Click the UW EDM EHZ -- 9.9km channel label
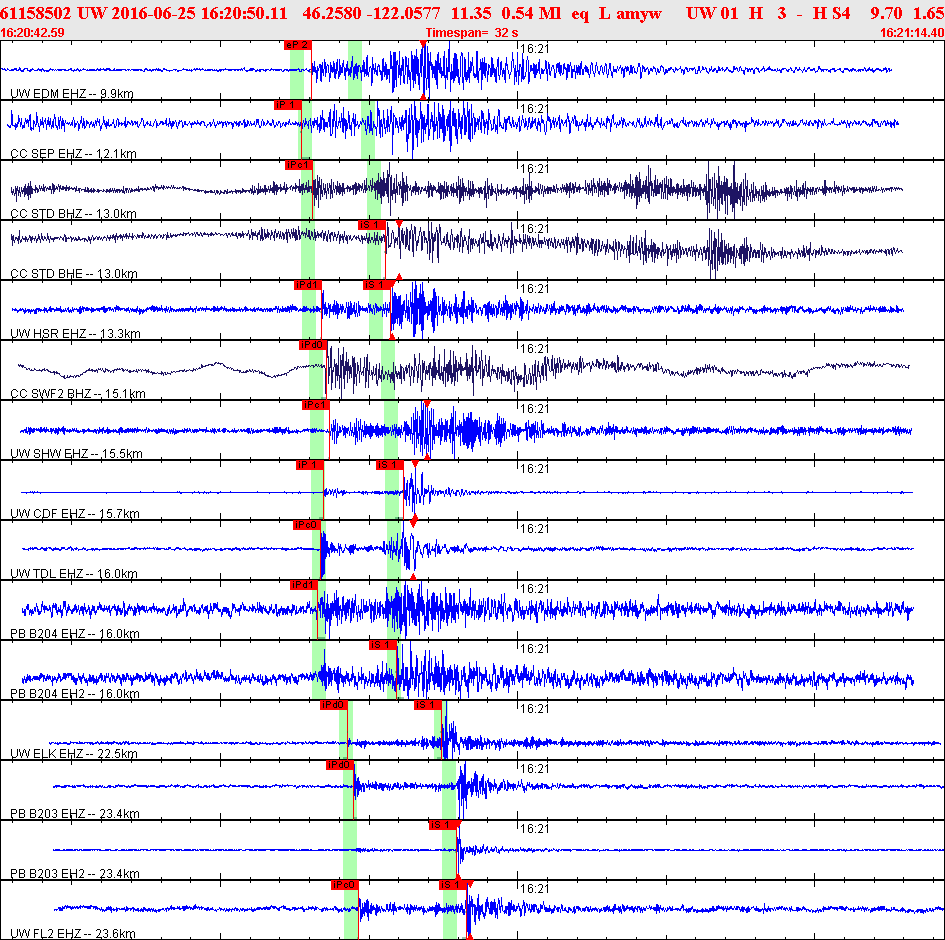Image resolution: width=945 pixels, height=940 pixels. point(72,93)
